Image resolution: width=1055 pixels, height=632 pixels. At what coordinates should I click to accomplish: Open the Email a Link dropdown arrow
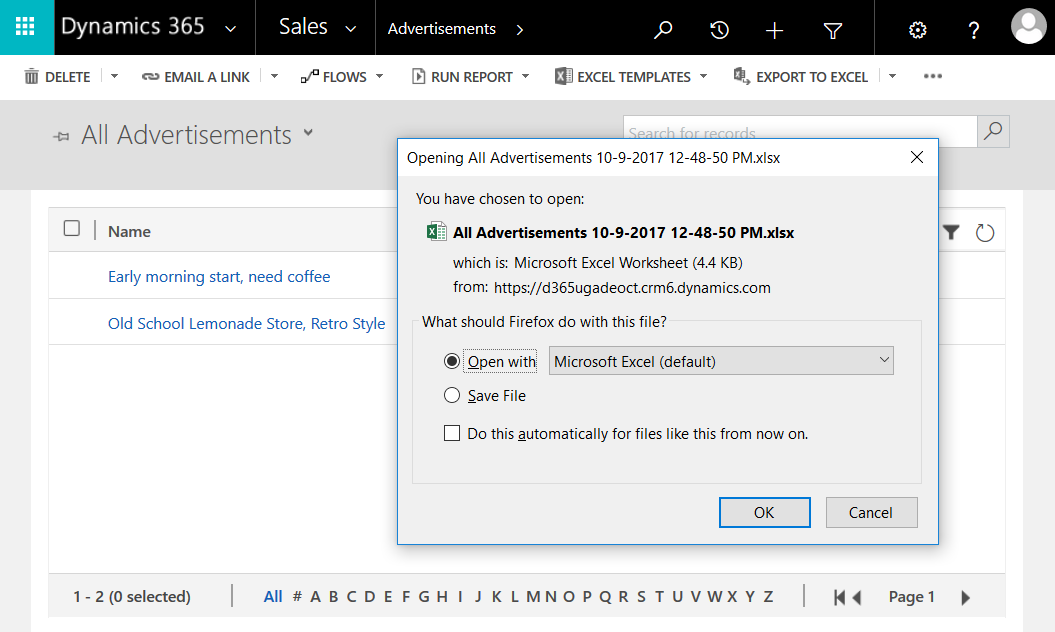point(274,76)
